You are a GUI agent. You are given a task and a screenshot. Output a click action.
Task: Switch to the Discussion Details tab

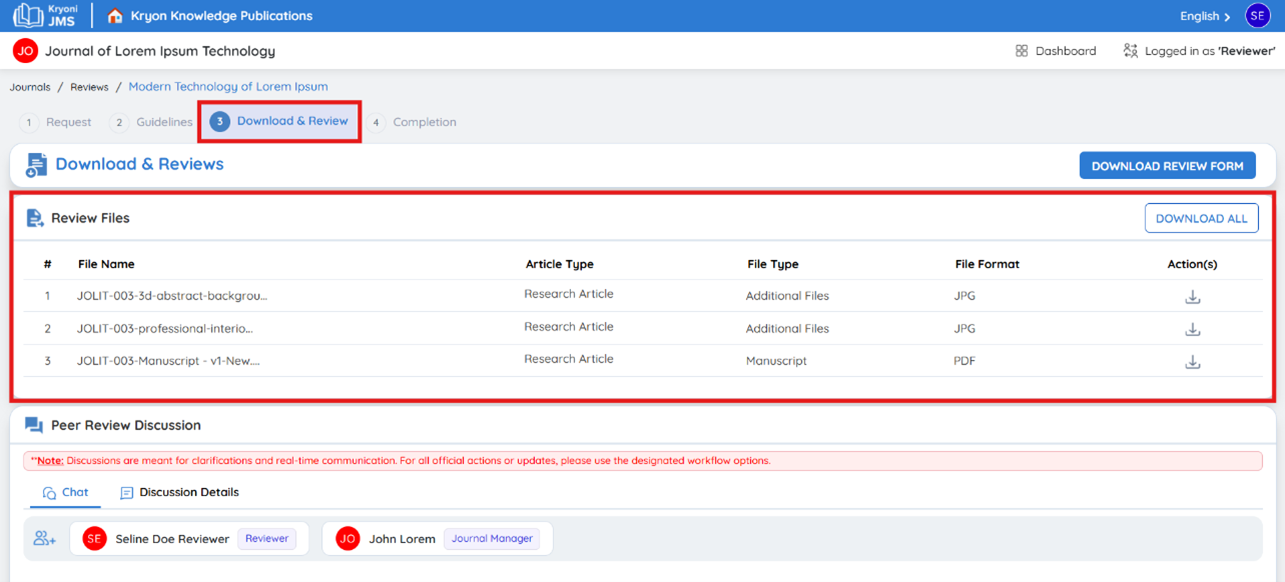click(x=180, y=492)
